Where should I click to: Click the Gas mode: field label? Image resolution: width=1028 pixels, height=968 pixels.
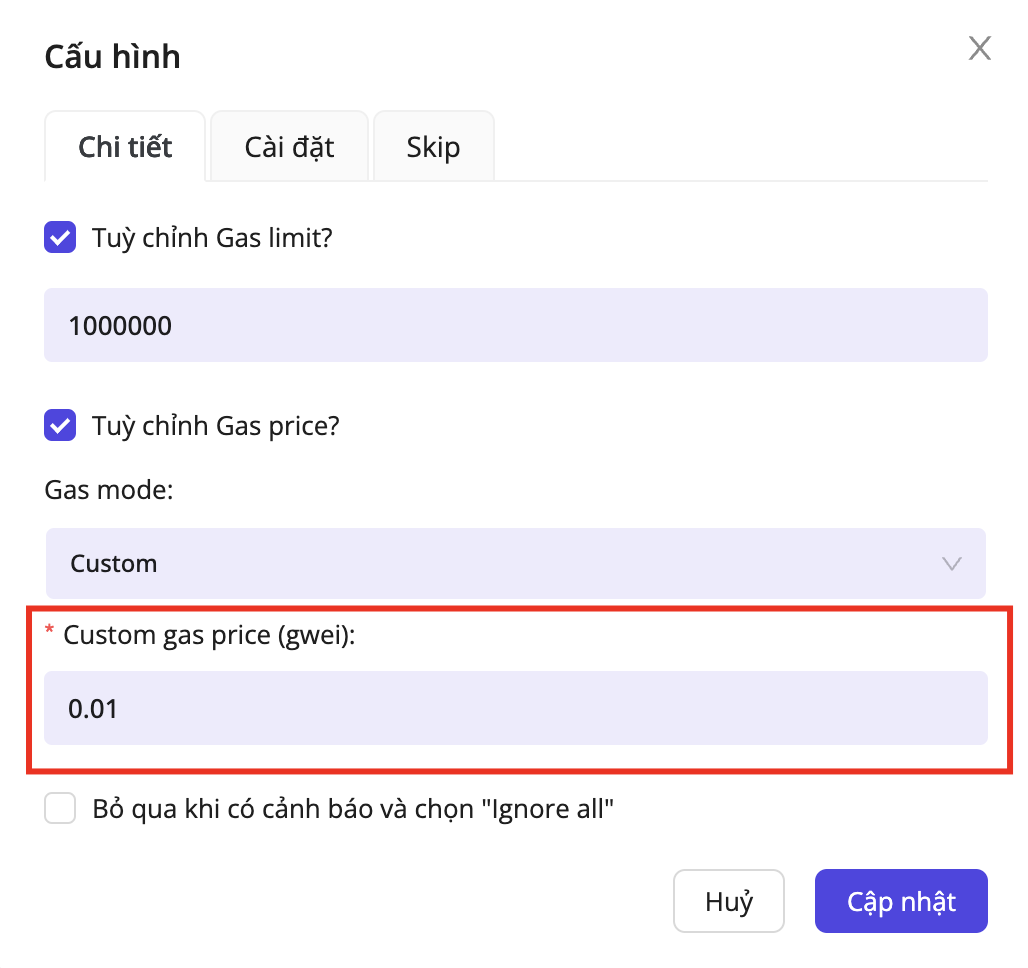click(109, 491)
